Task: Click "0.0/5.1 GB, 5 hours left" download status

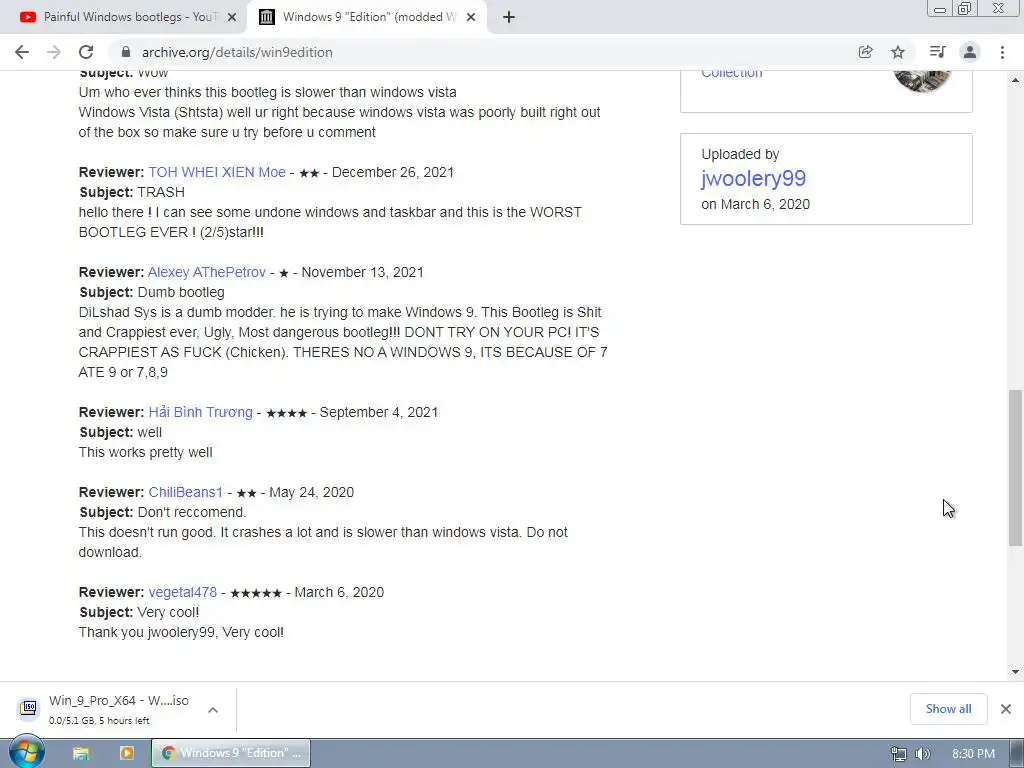Action: (x=99, y=720)
